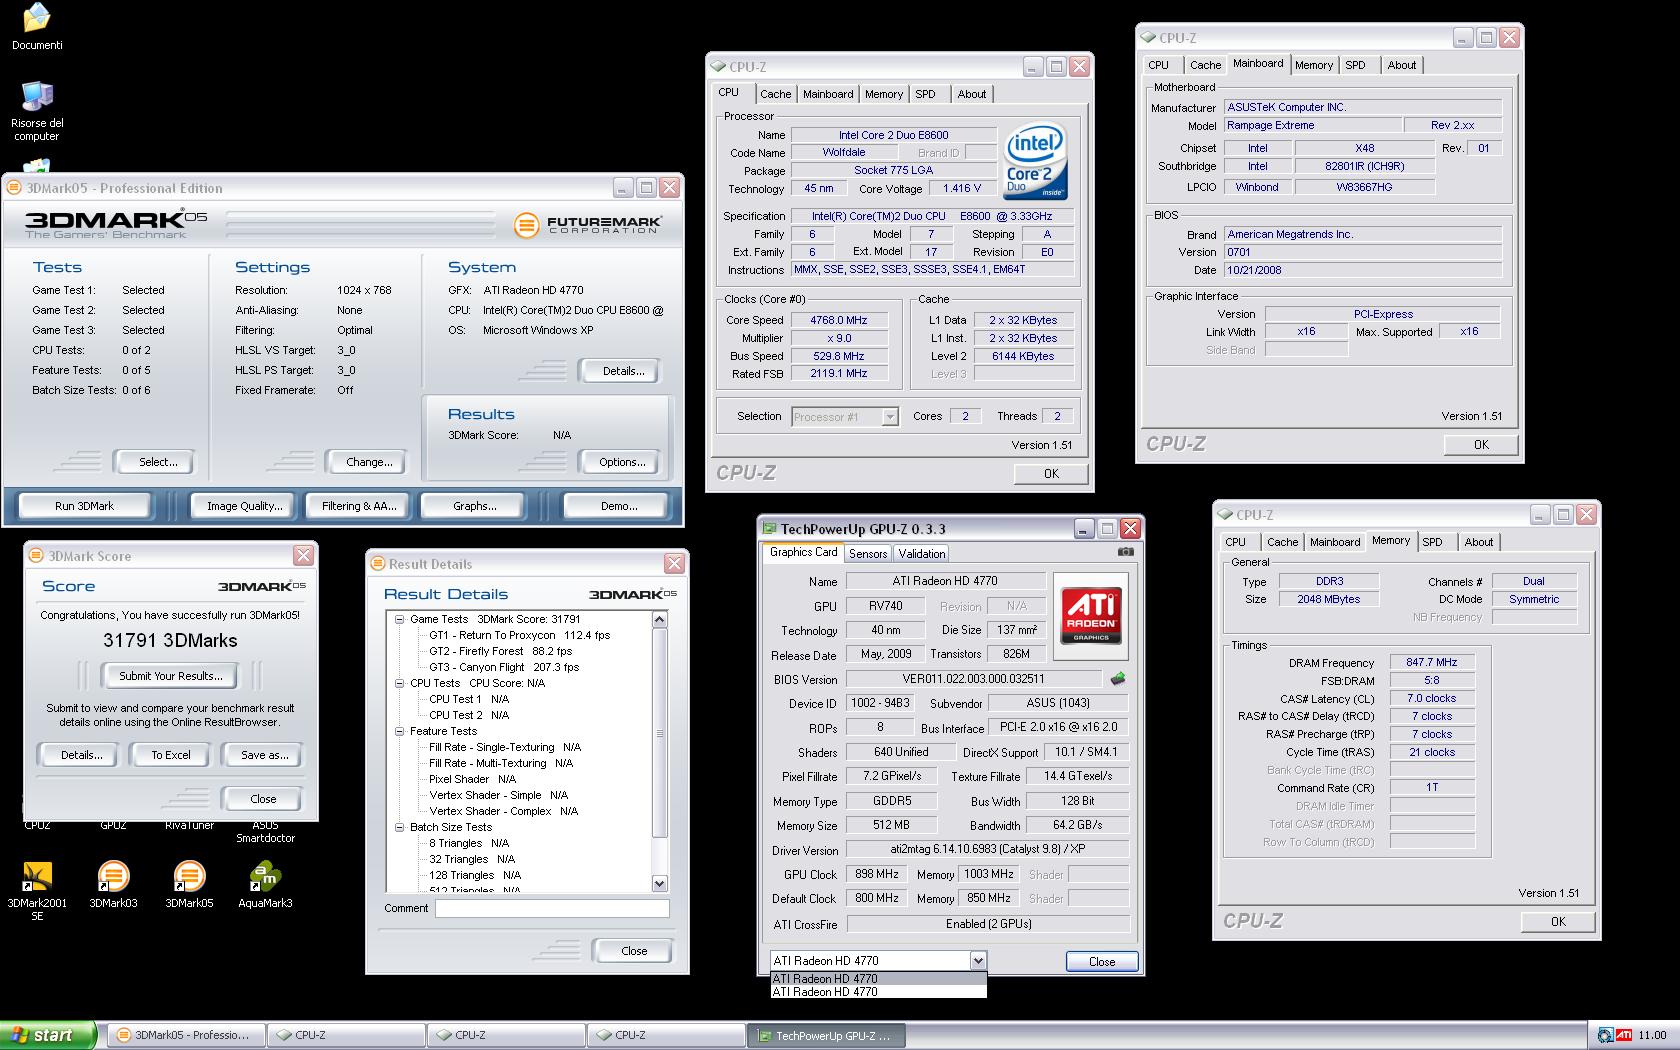The height and width of the screenshot is (1050, 1680).
Task: Collapse the CPU Tests tree node
Action: coord(399,683)
